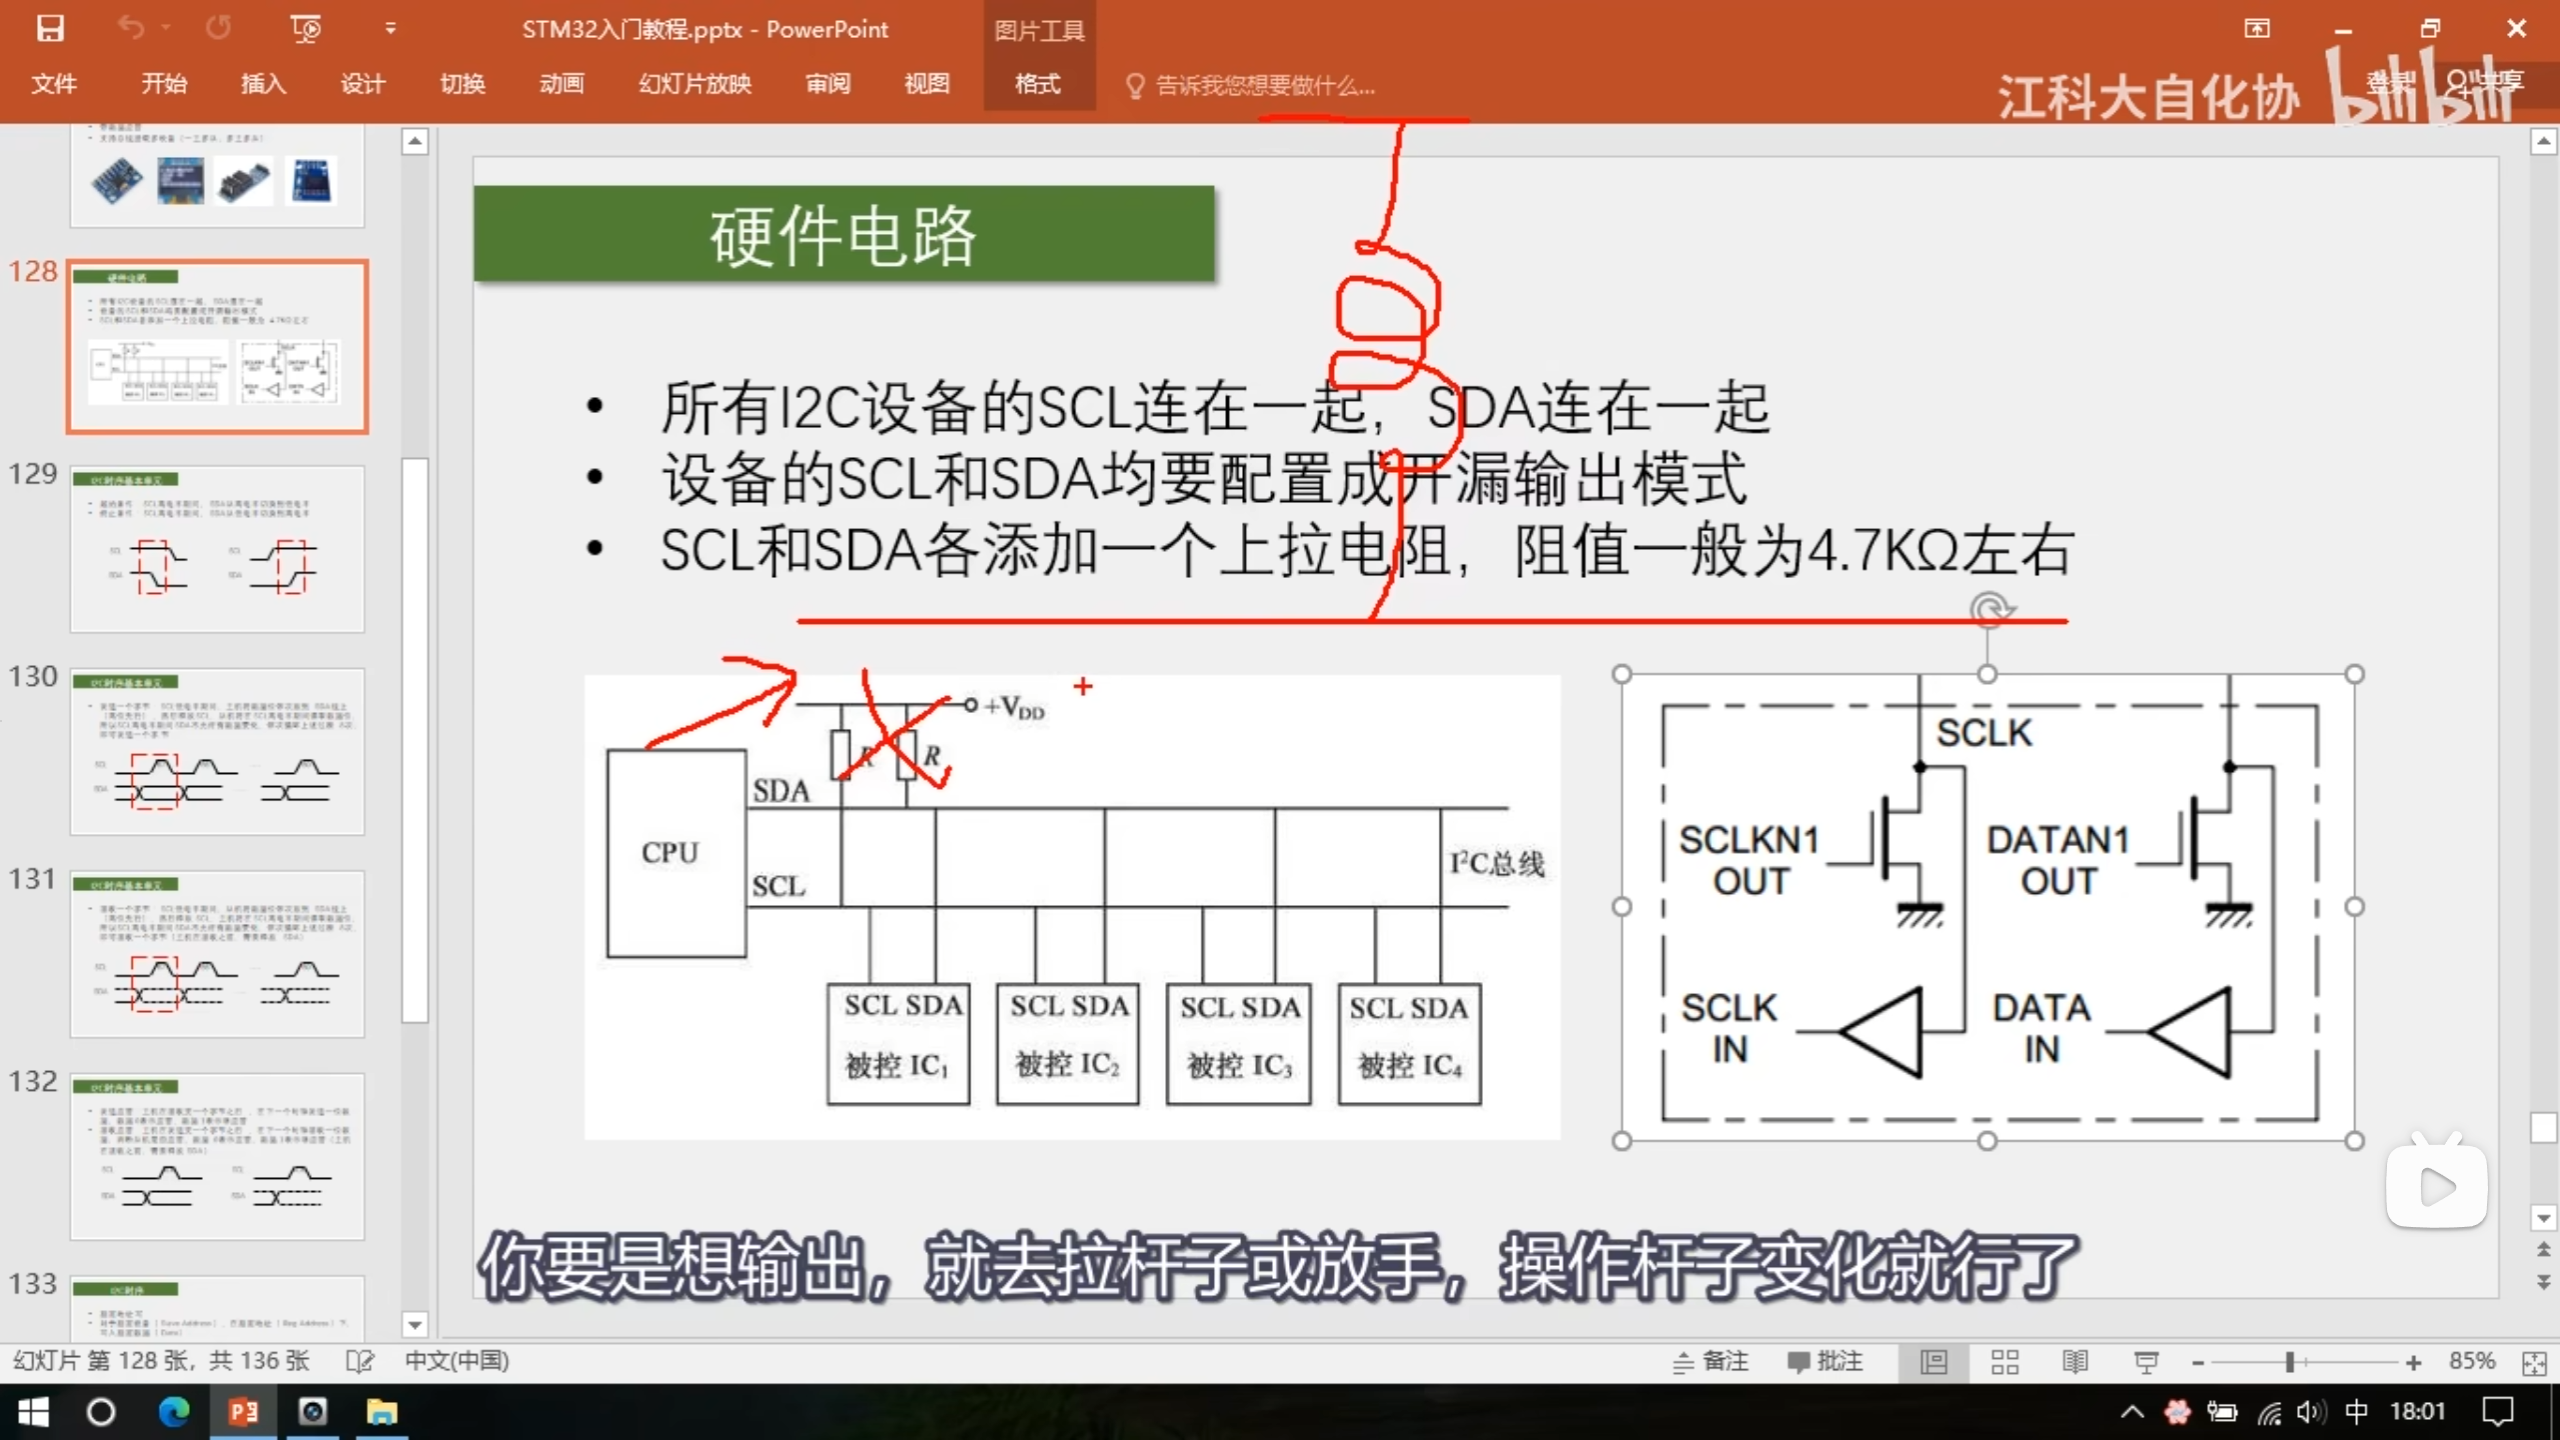Select slide 130 thumbnail in panel
The image size is (2560, 1440).
coord(217,750)
